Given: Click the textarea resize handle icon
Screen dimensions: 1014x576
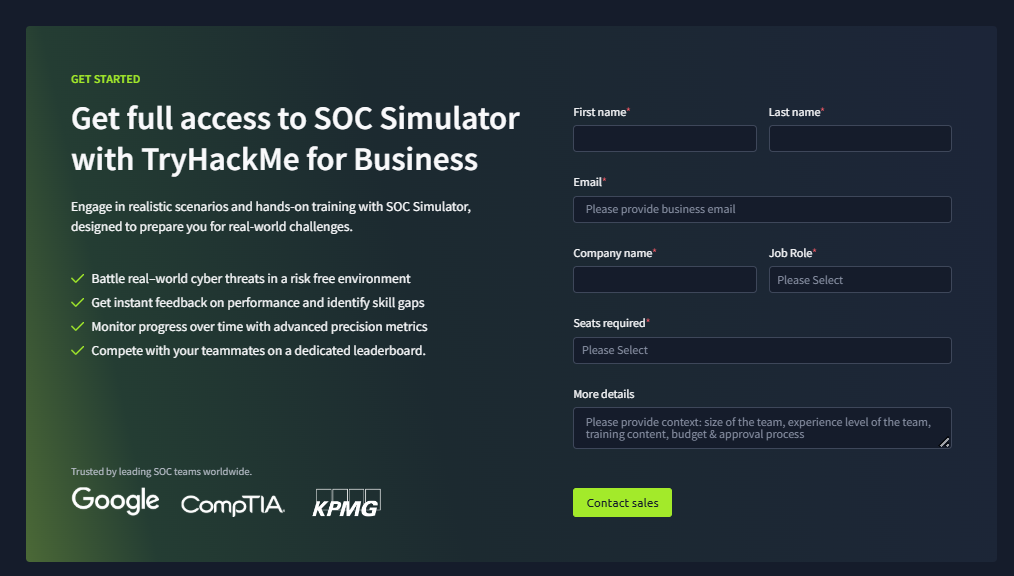Looking at the screenshot, I should click(945, 442).
